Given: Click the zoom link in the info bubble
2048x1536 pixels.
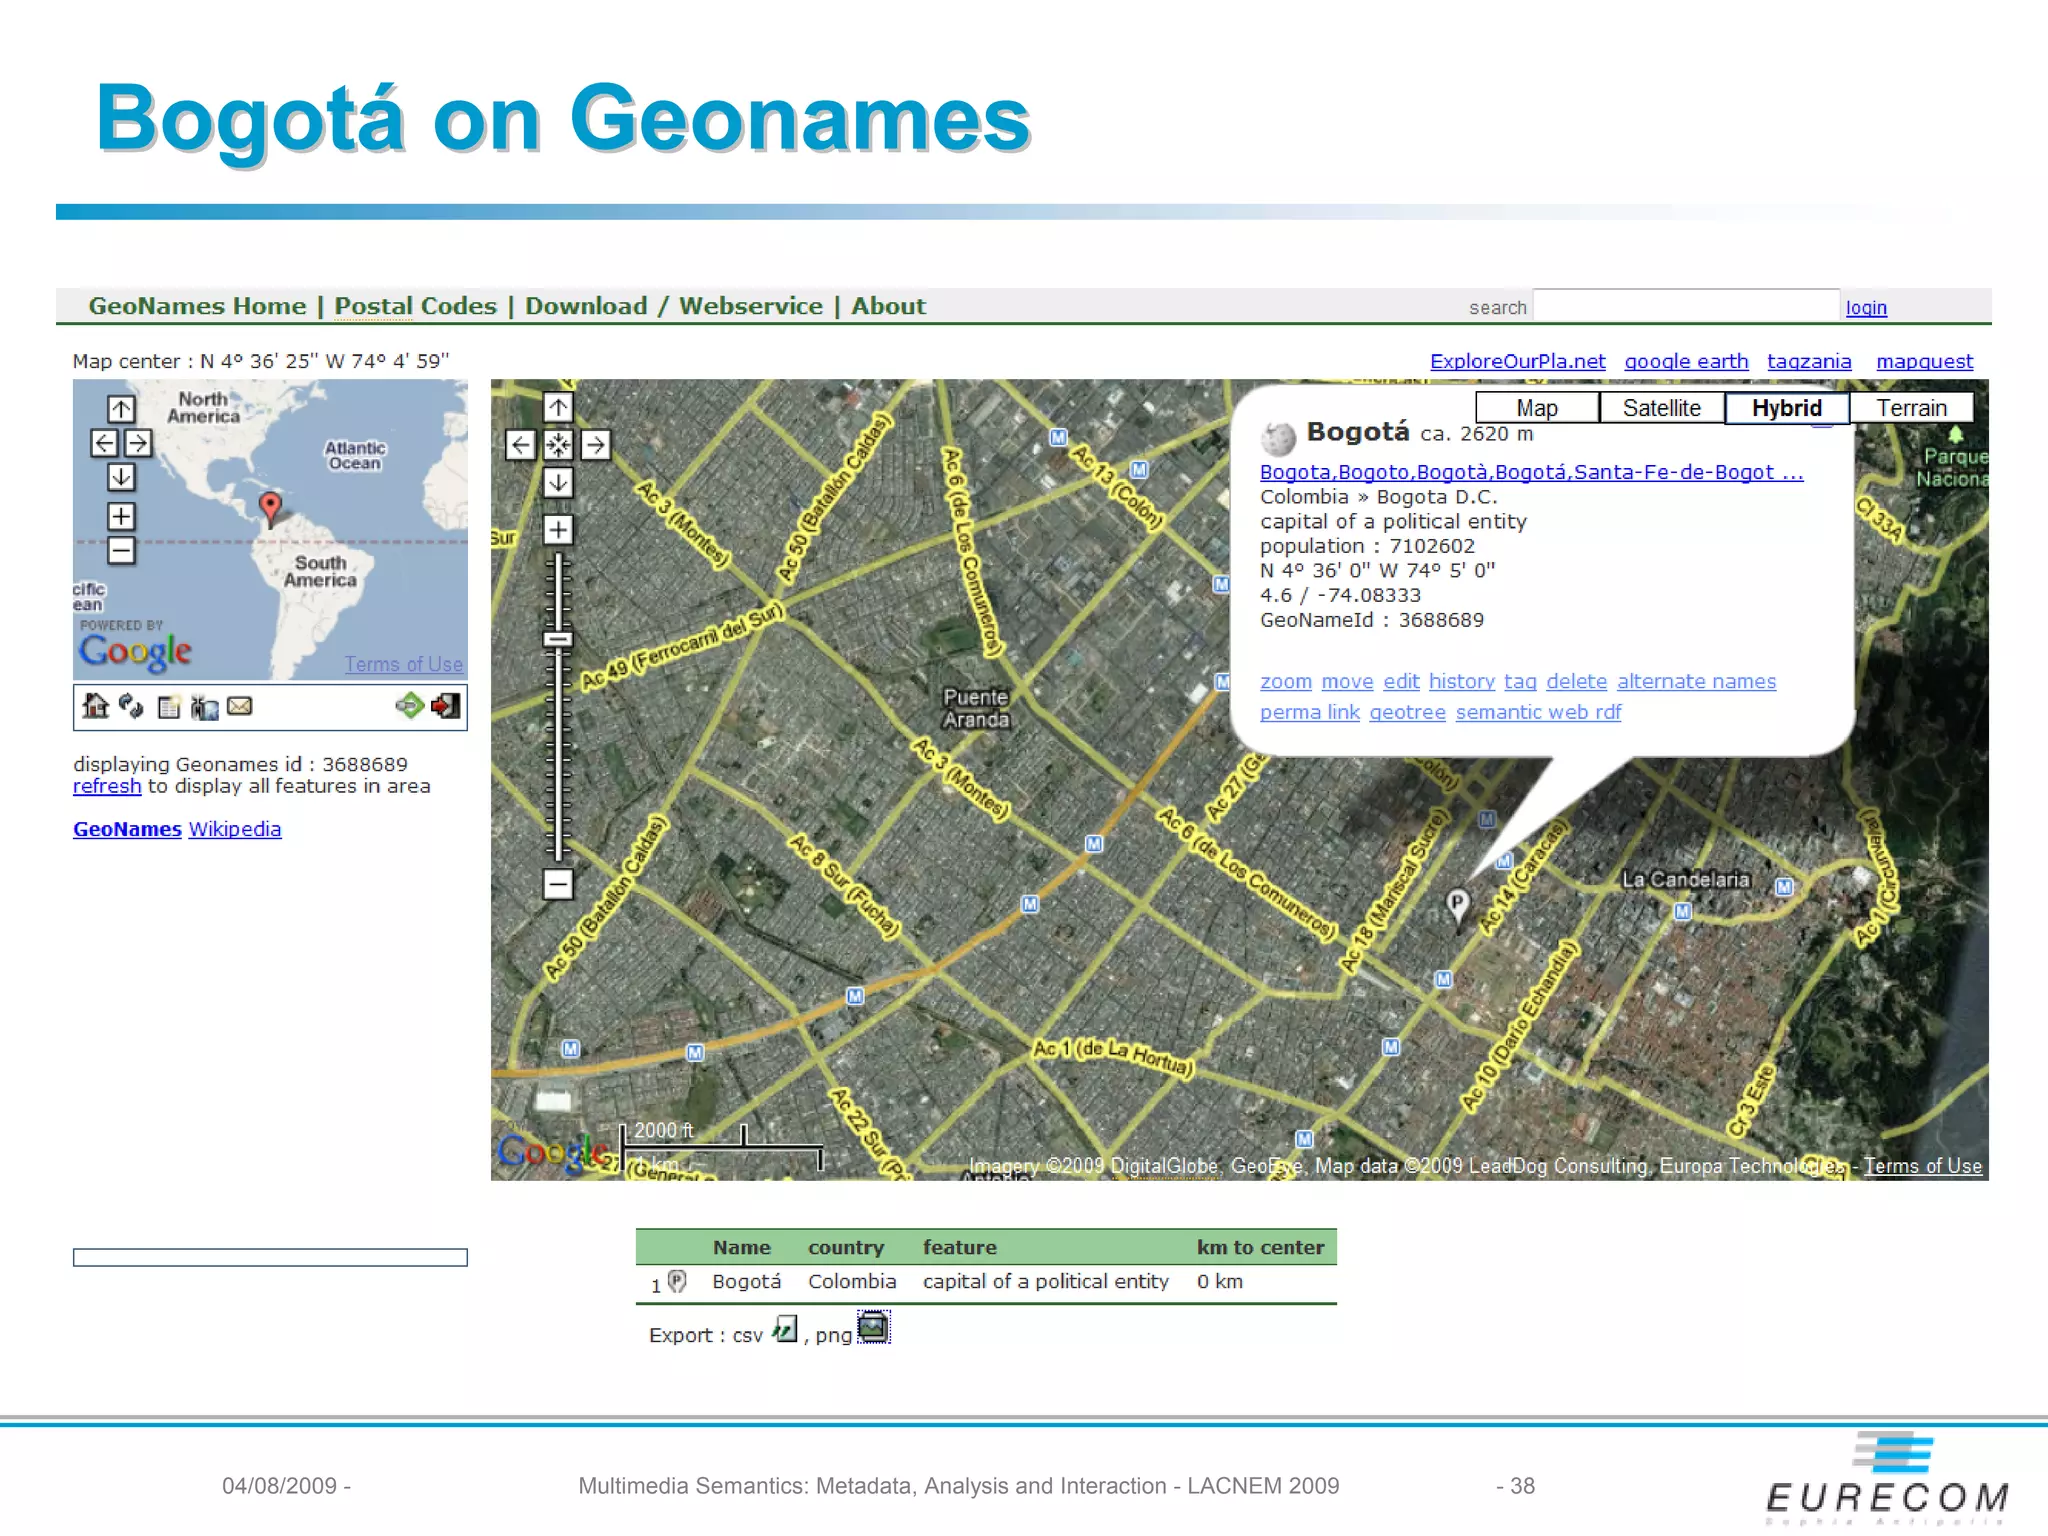Looking at the screenshot, I should (x=1286, y=681).
